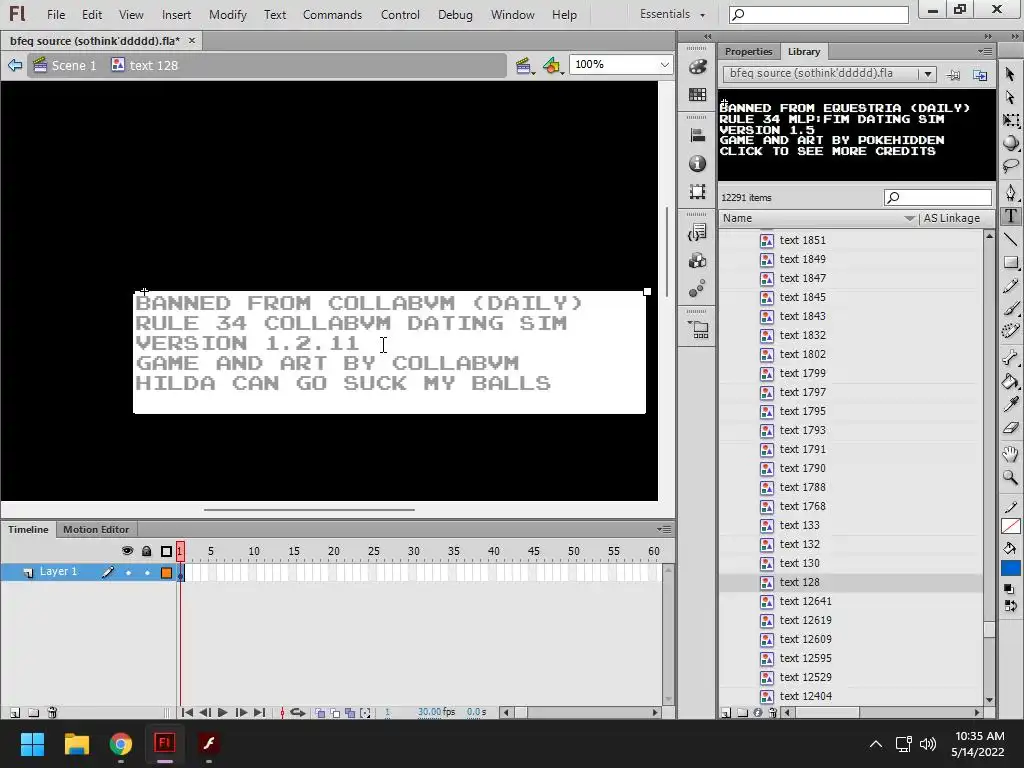
Task: Open the Code Snippets panel icon
Action: (697, 232)
